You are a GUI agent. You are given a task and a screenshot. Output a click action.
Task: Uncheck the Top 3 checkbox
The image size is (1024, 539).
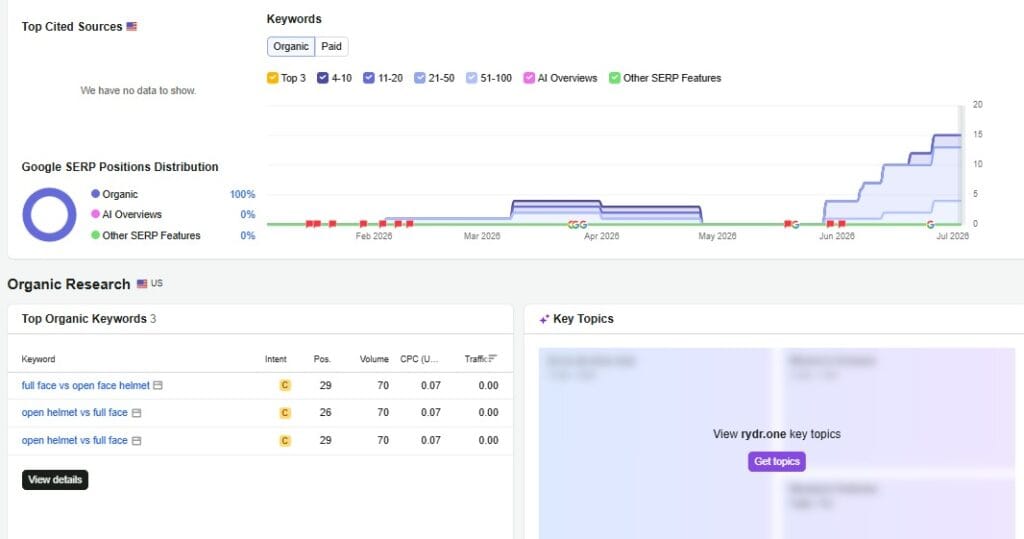(272, 78)
